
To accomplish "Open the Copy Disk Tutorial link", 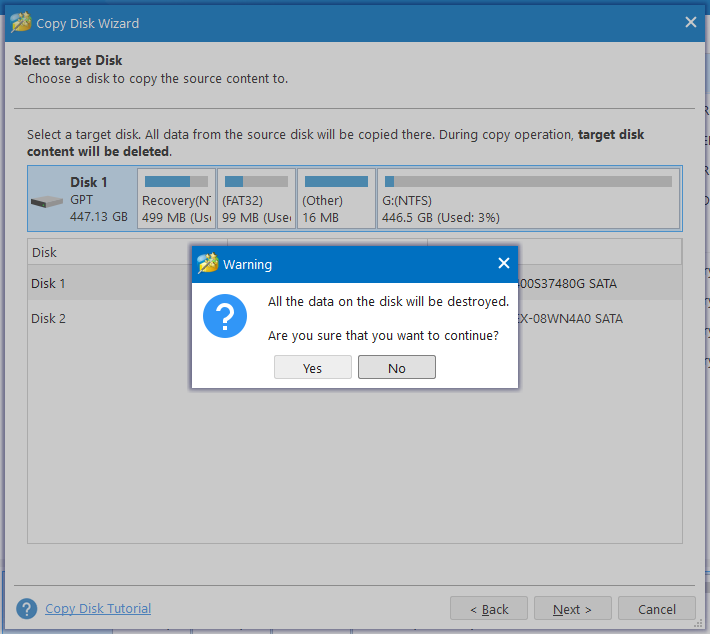I will [98, 608].
